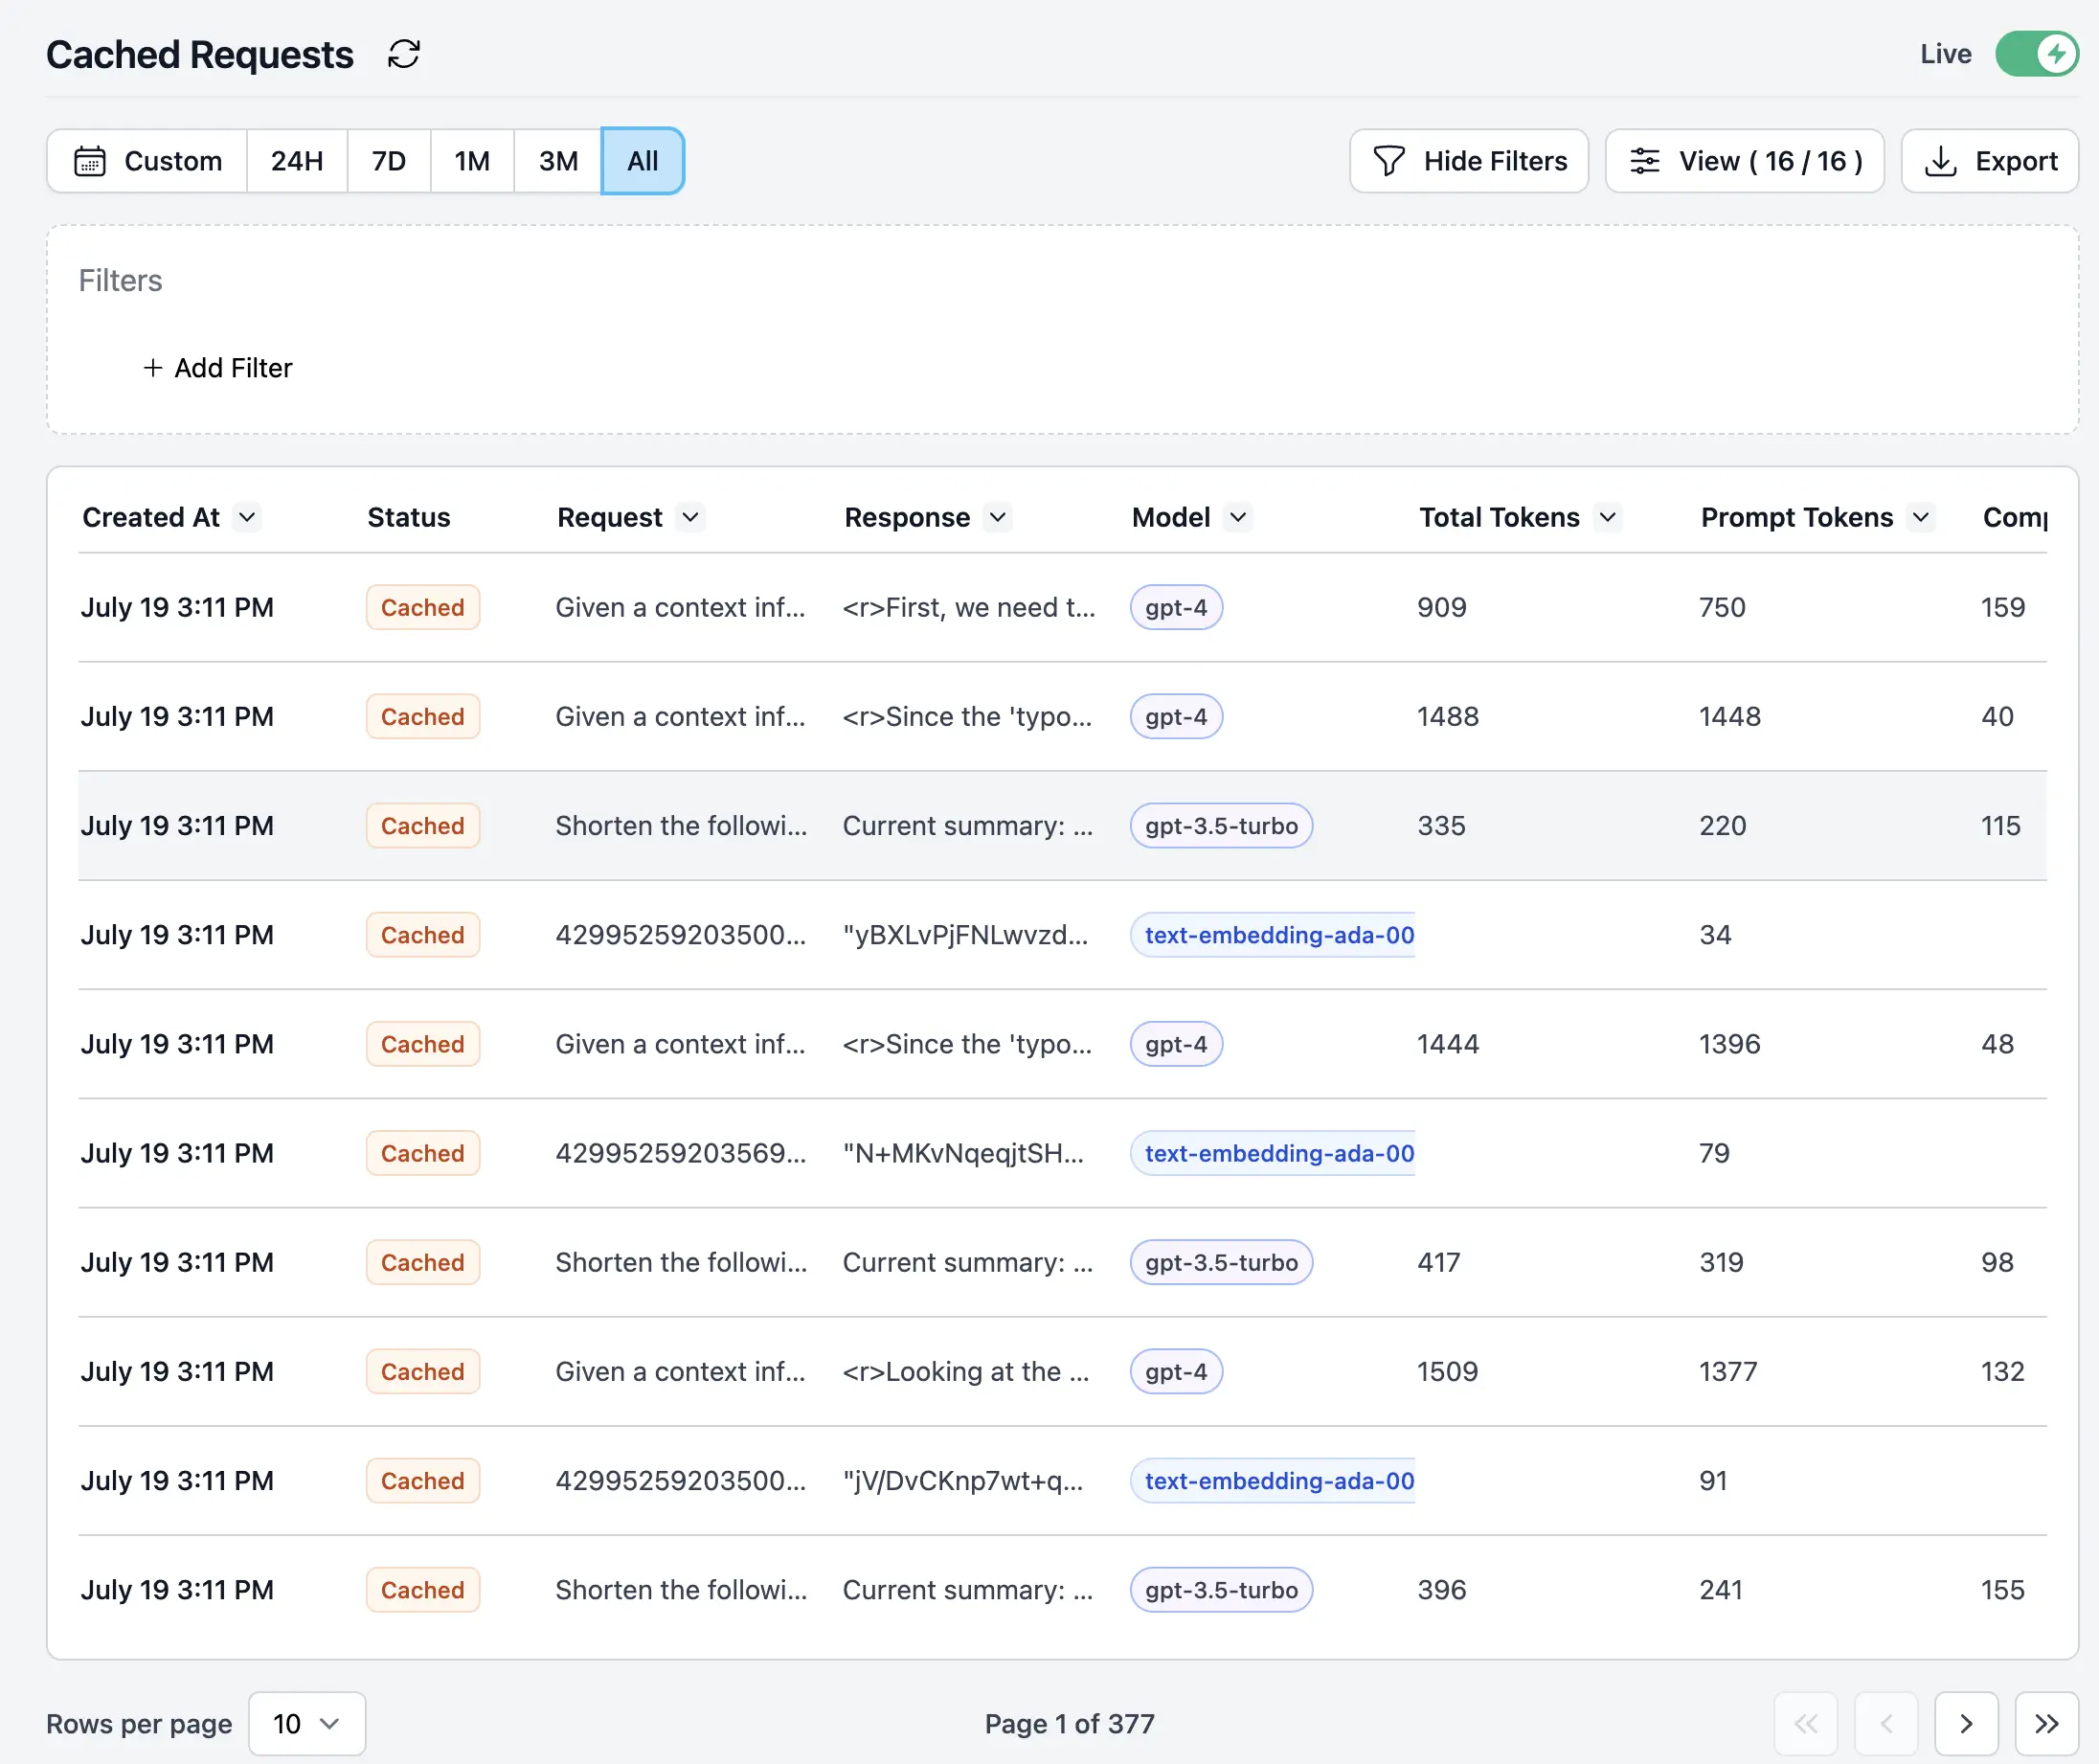Open the Total Tokens column dropdown
This screenshot has height=1764, width=2099.
coord(1608,517)
